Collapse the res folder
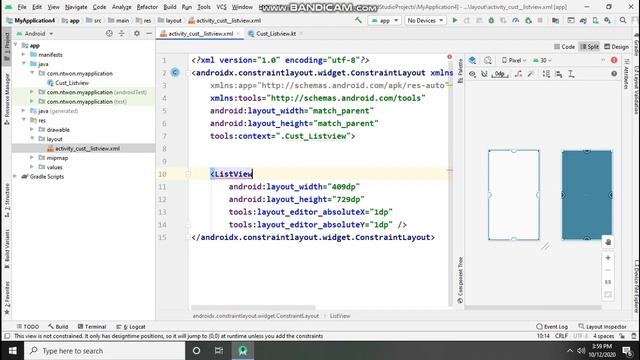 click(x=24, y=120)
